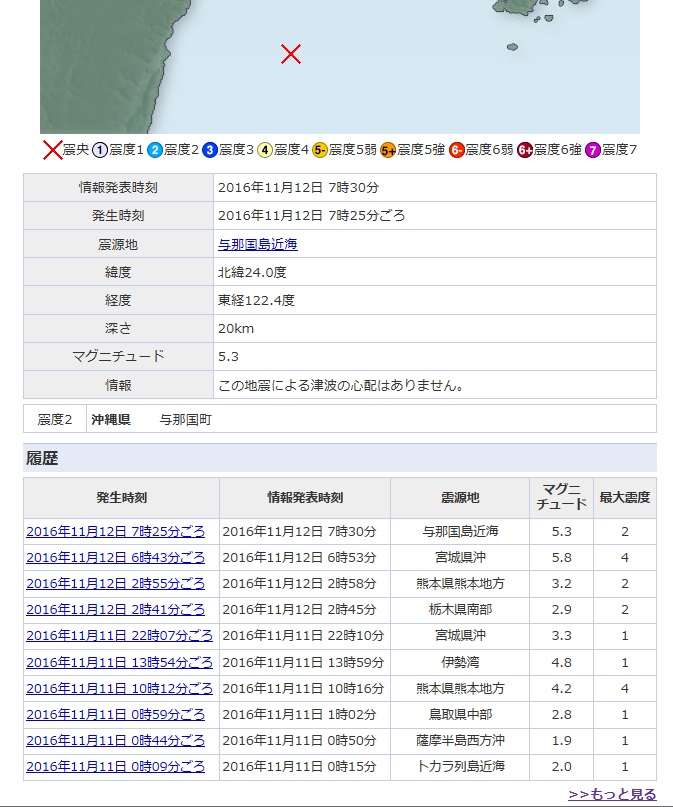Image resolution: width=673 pixels, height=807 pixels.
Task: Click the トカラ列島近海 epicenter cell
Action: [x=460, y=766]
